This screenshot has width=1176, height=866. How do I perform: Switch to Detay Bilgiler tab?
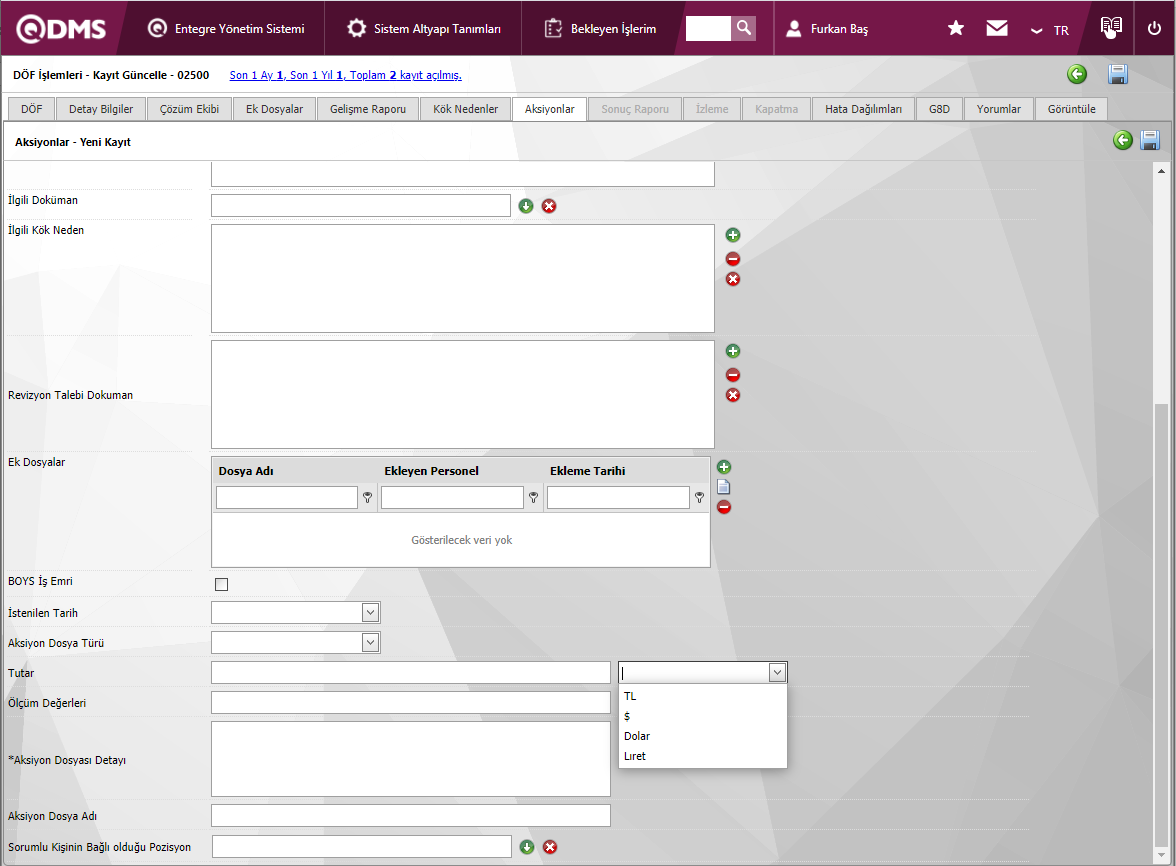100,109
